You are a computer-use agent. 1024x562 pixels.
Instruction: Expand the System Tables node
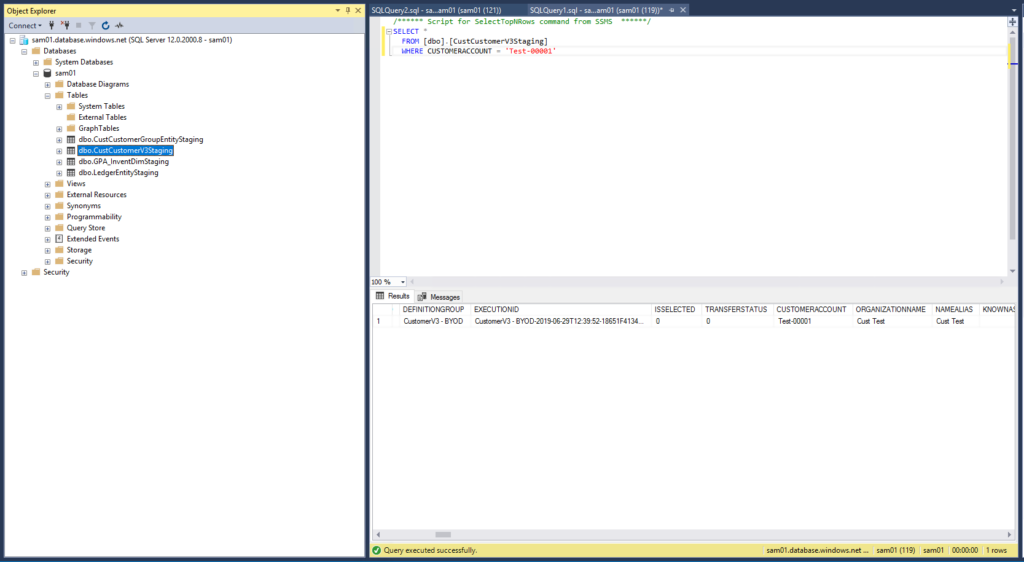[x=59, y=107]
